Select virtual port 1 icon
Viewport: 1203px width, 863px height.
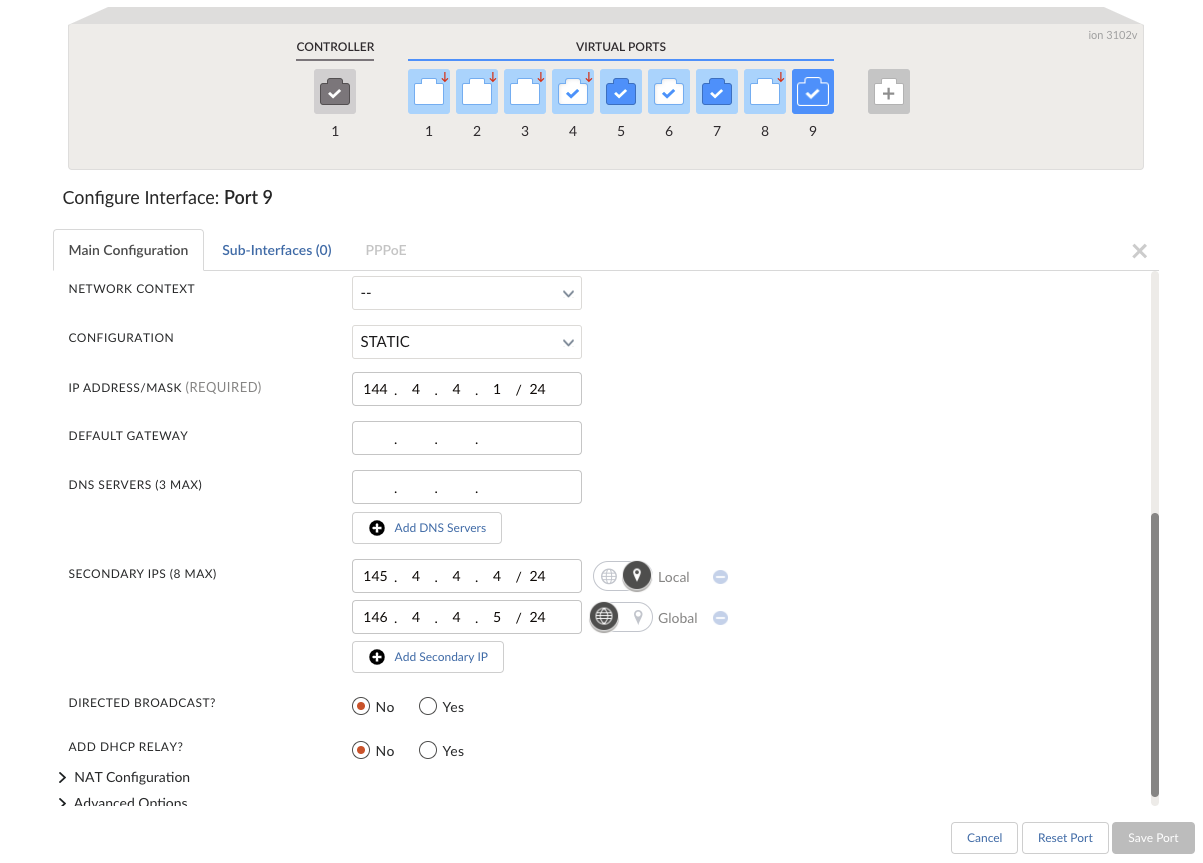tap(429, 92)
